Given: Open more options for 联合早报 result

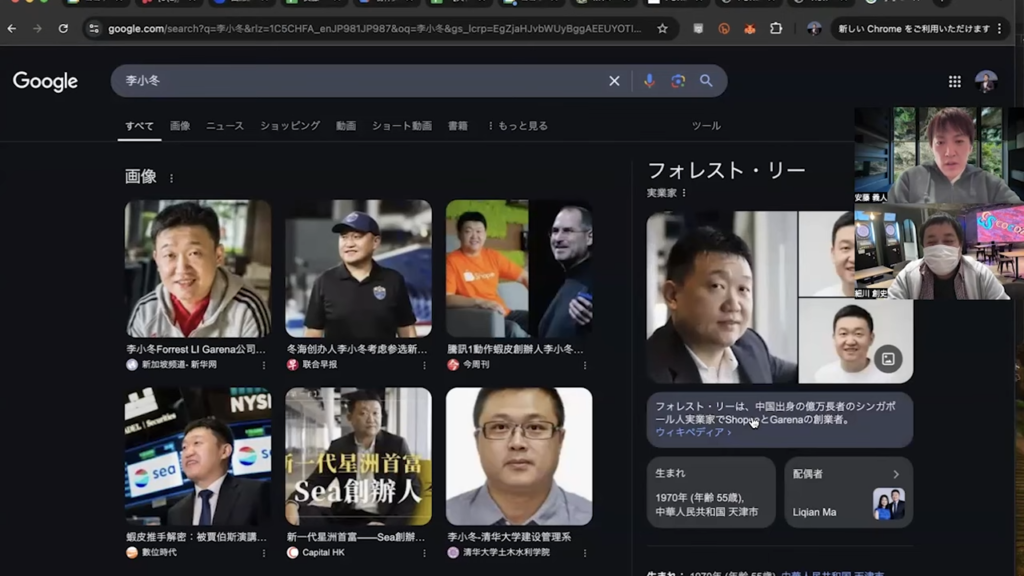Looking at the screenshot, I should (x=424, y=365).
